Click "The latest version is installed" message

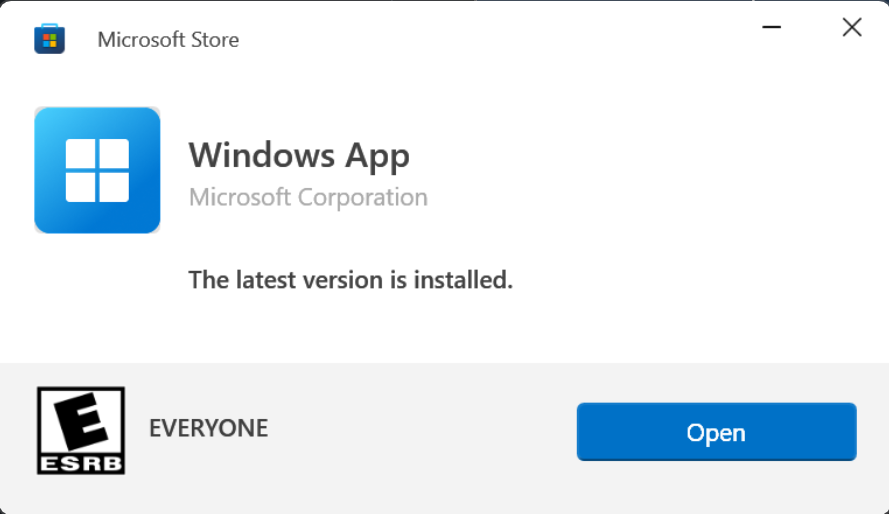click(350, 280)
